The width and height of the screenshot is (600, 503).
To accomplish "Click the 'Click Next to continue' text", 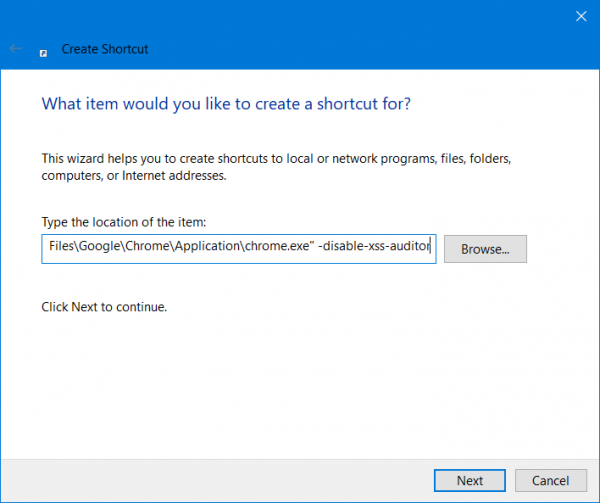I will point(104,307).
